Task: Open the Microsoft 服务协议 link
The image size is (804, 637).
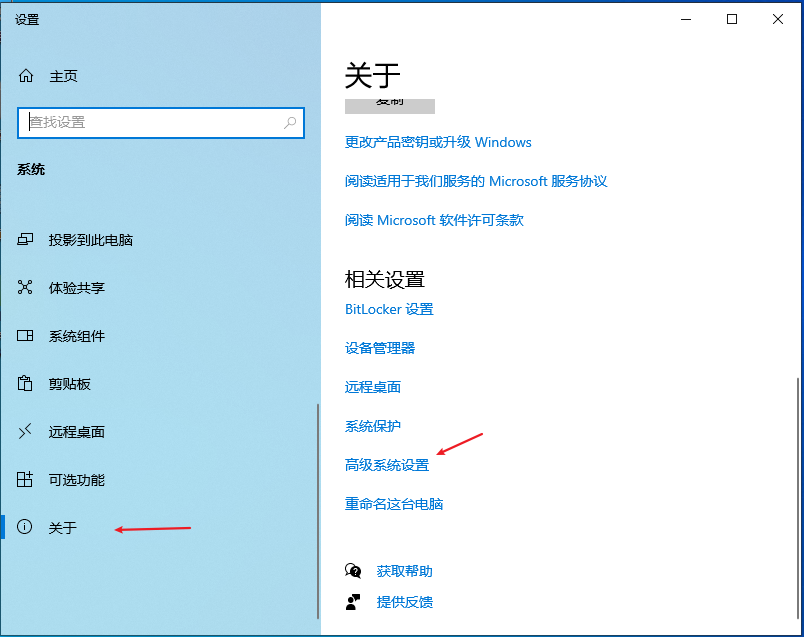Action: coord(476,181)
